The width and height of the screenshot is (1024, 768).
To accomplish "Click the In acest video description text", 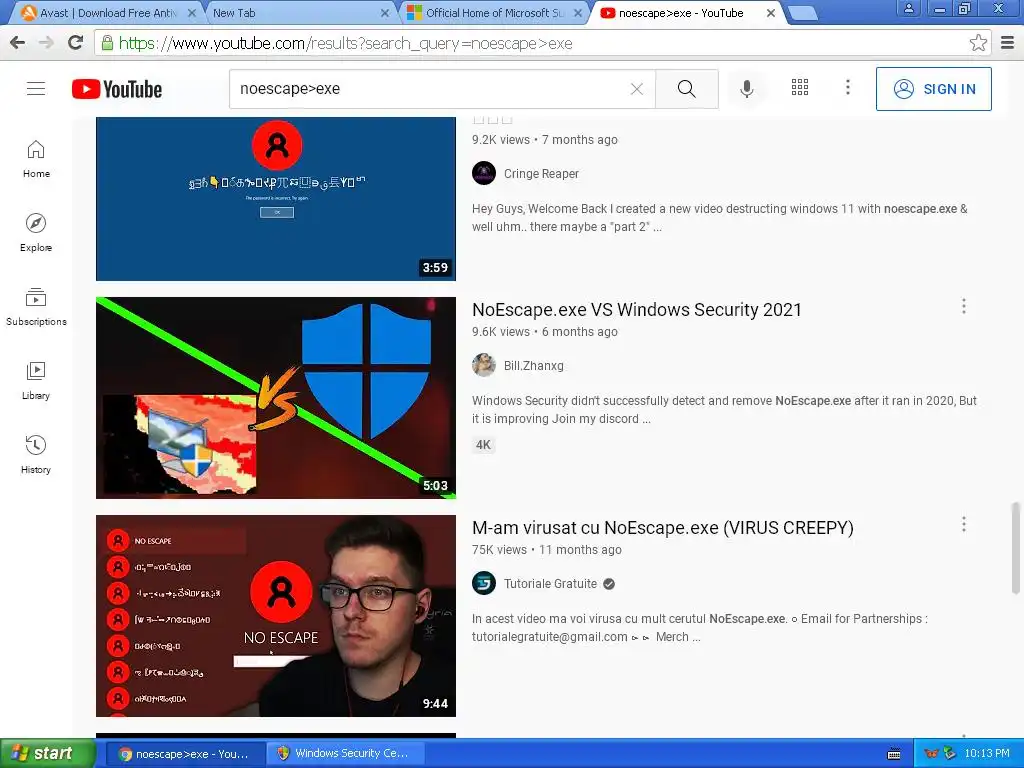I will tap(699, 628).
